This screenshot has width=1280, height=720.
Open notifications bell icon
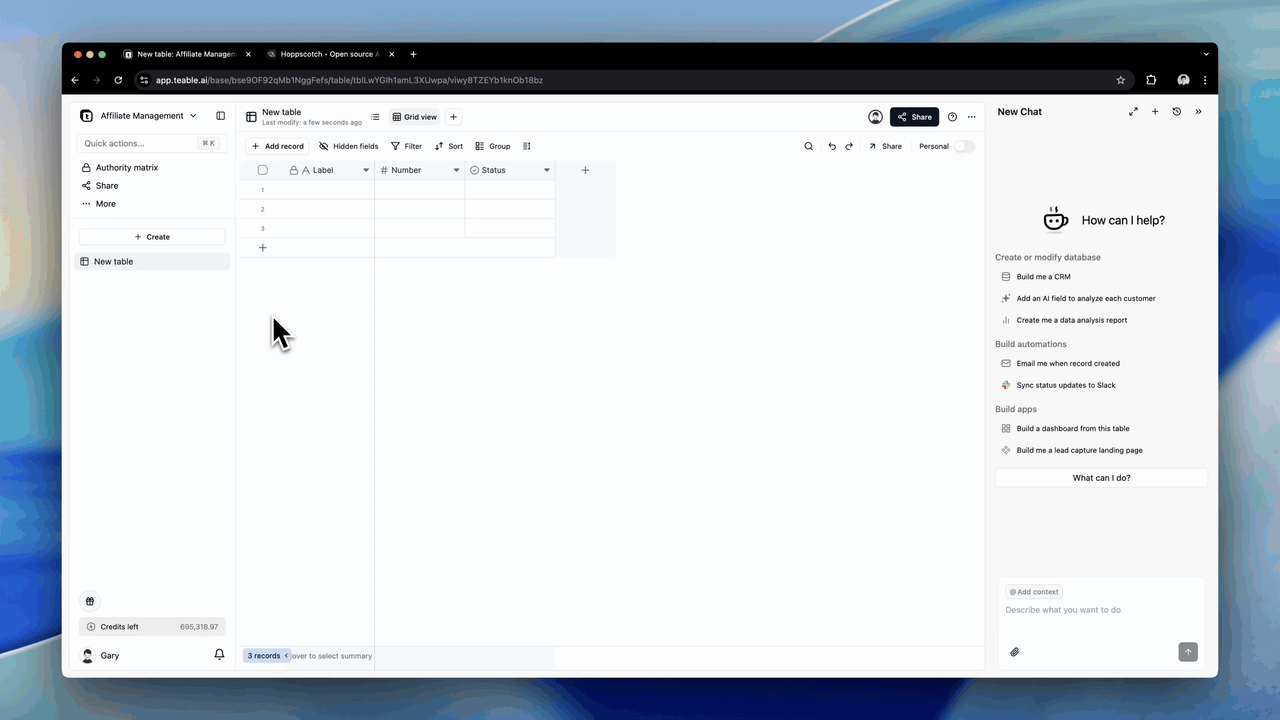tap(219, 655)
